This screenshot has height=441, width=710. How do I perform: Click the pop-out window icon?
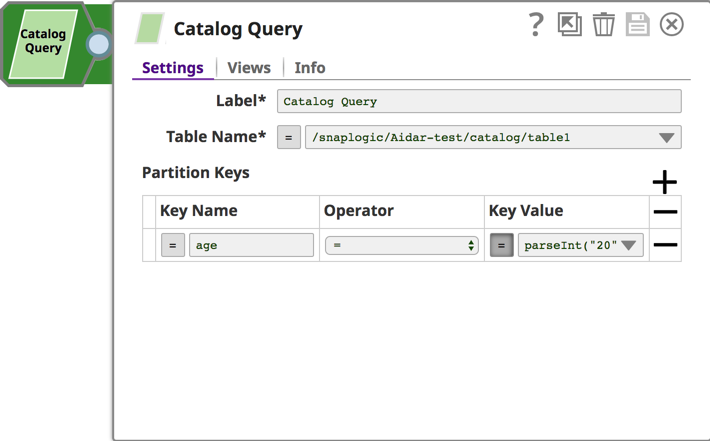click(570, 25)
